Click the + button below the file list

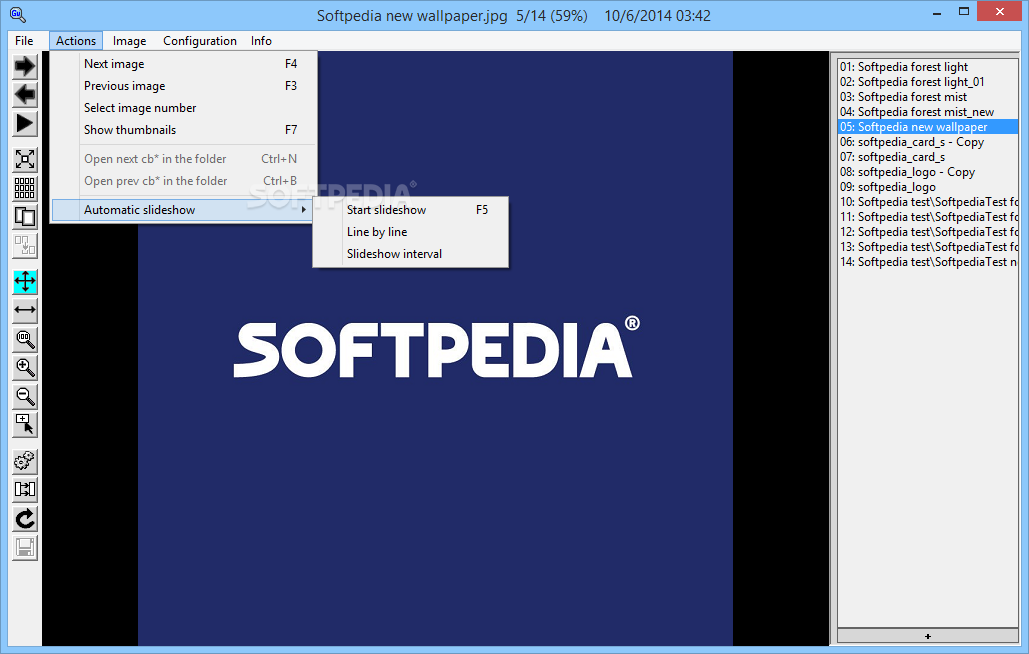tap(927, 636)
